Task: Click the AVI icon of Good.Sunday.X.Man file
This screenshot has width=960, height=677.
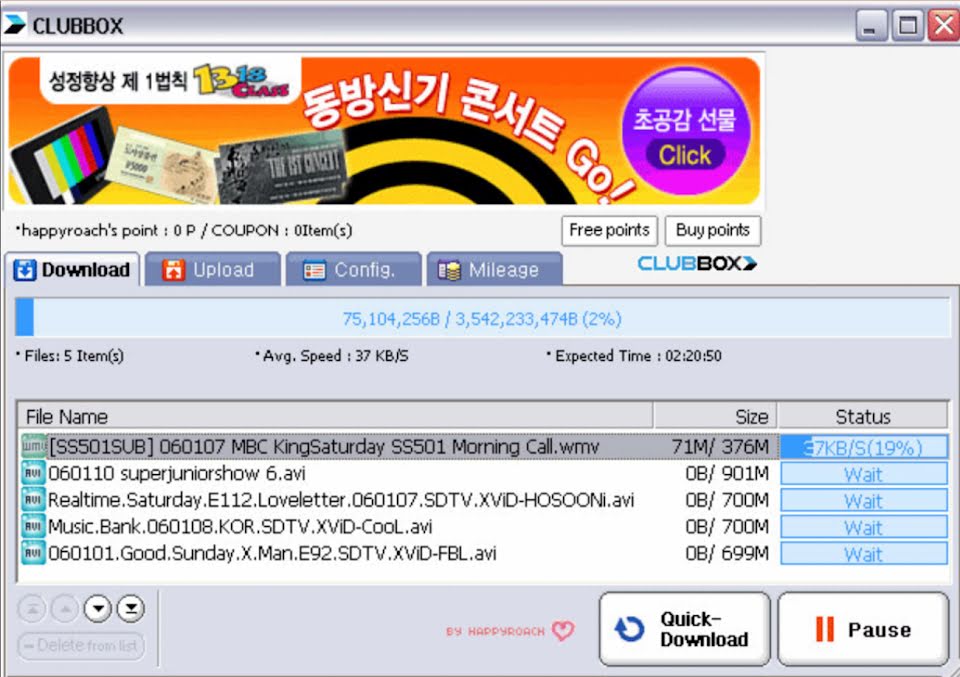Action: click(x=34, y=553)
